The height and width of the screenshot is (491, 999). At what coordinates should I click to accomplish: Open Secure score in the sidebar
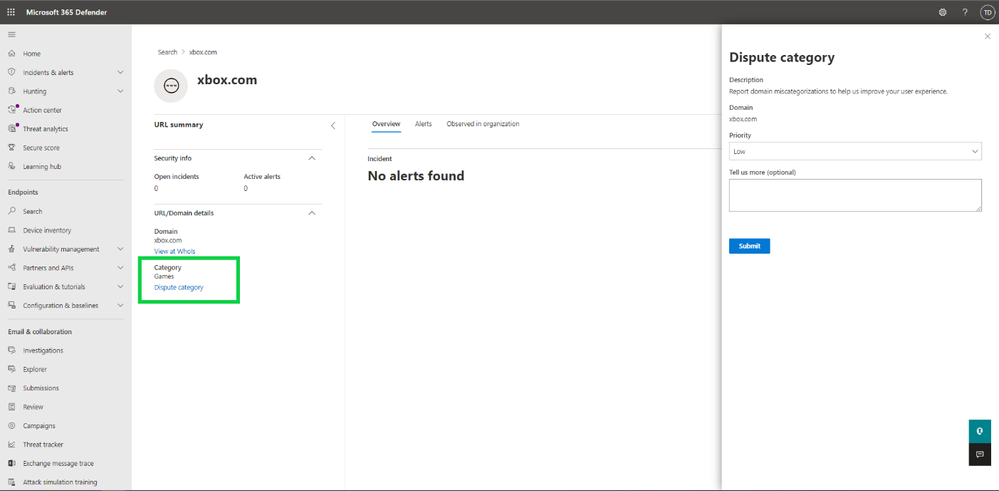pos(41,148)
